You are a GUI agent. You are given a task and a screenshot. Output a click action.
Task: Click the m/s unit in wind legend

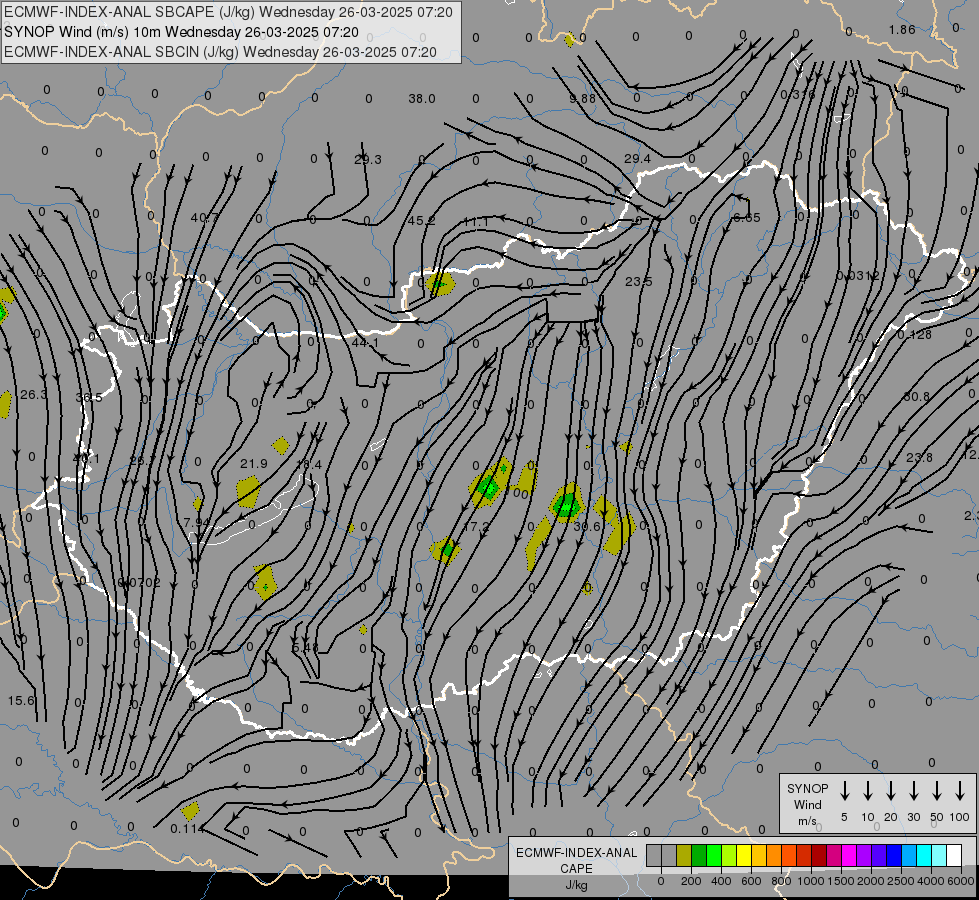(807, 821)
